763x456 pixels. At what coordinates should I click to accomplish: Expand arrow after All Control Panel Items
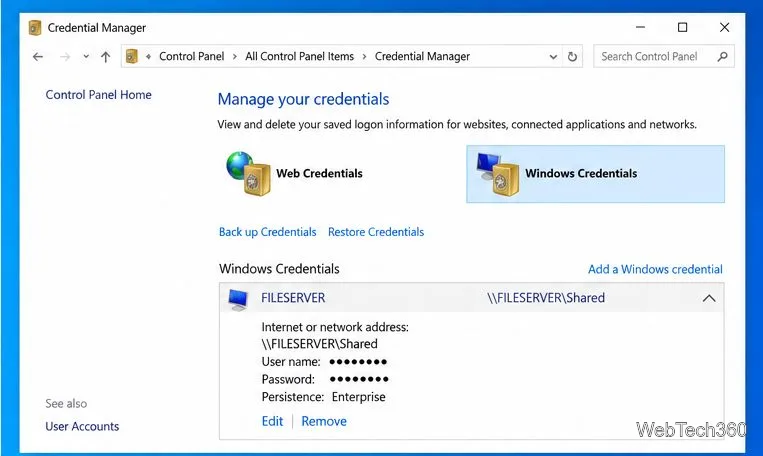pos(364,57)
